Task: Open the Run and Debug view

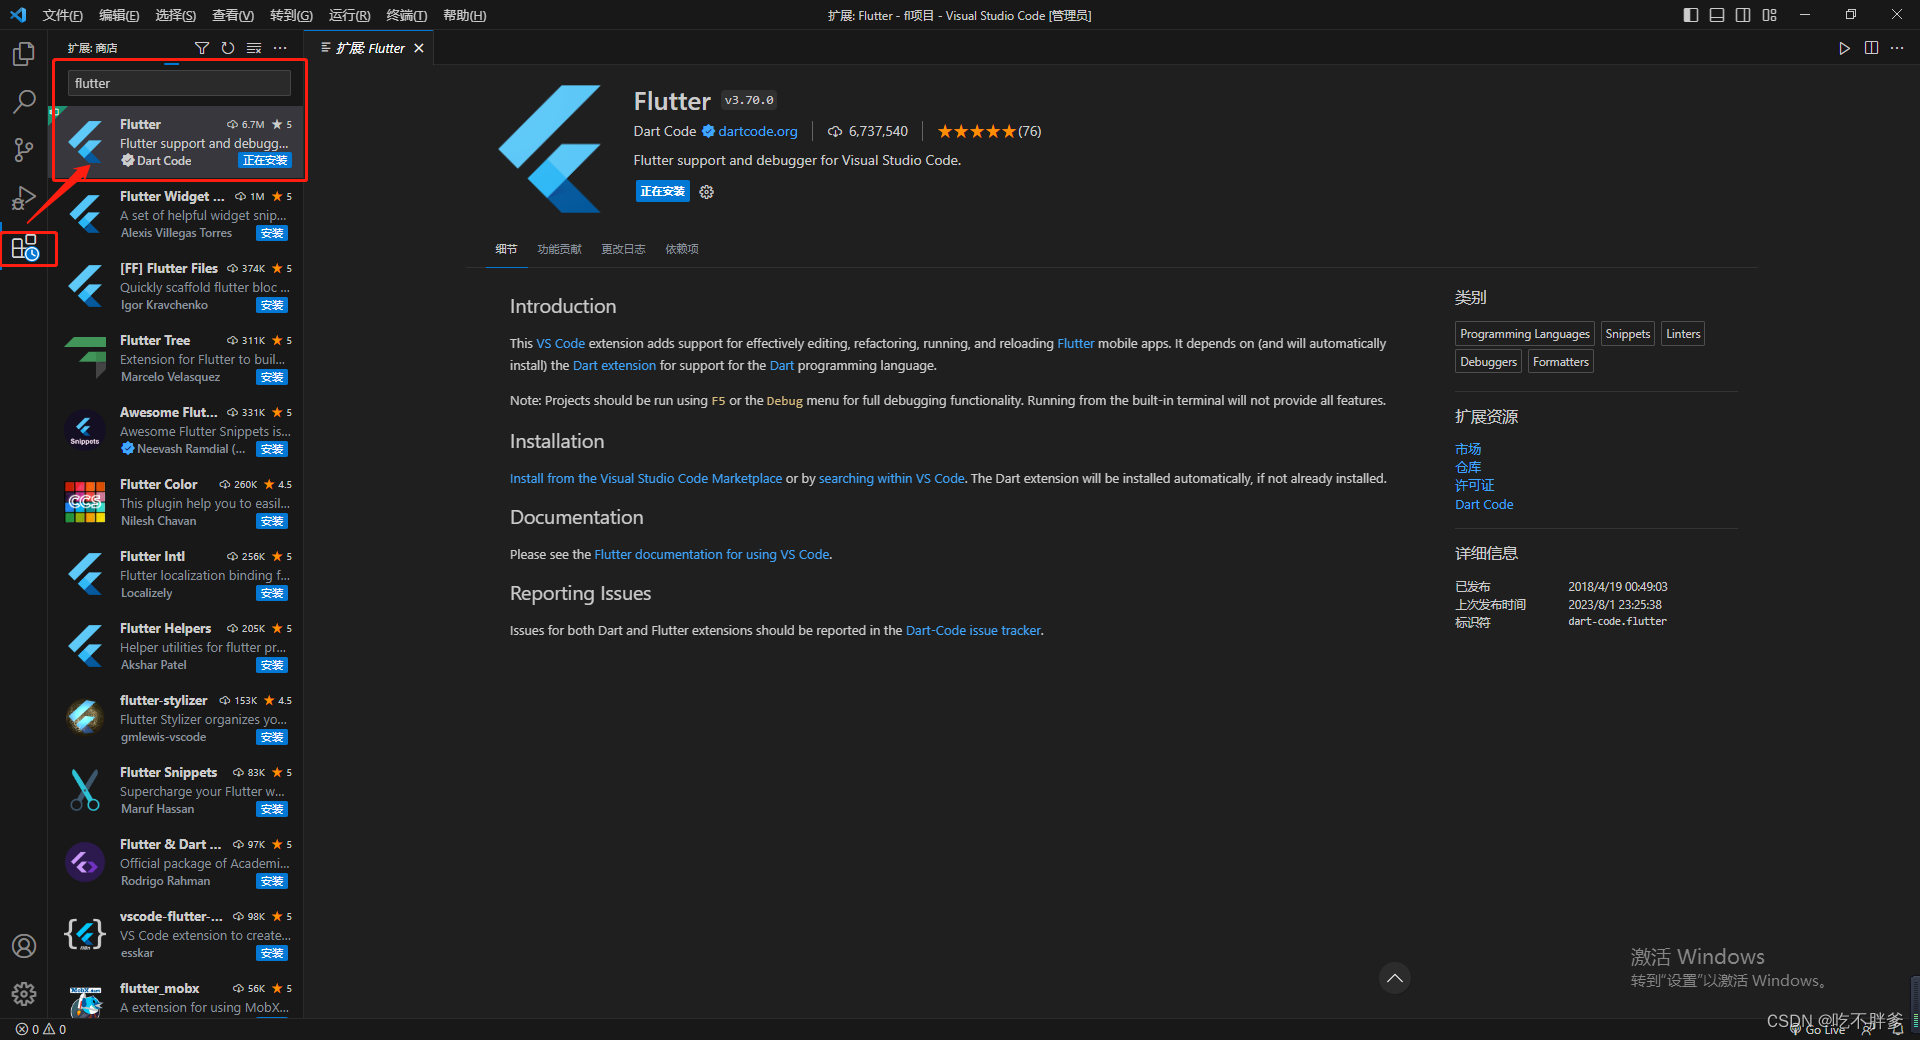Action: [24, 198]
